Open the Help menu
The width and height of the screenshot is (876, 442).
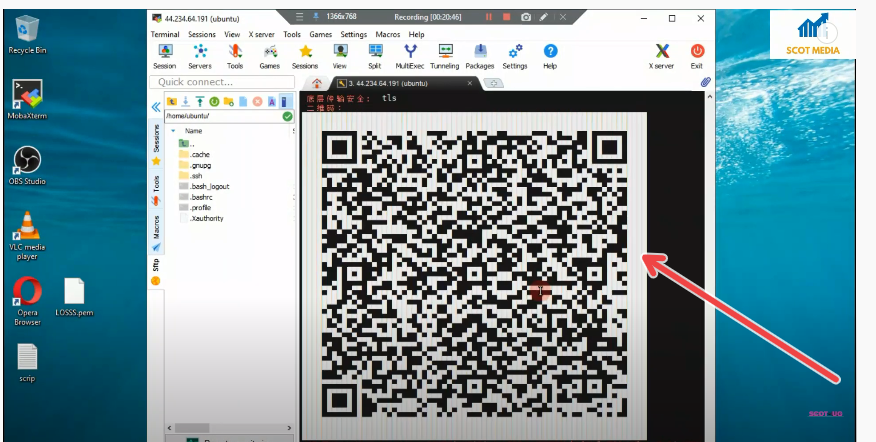coord(416,34)
